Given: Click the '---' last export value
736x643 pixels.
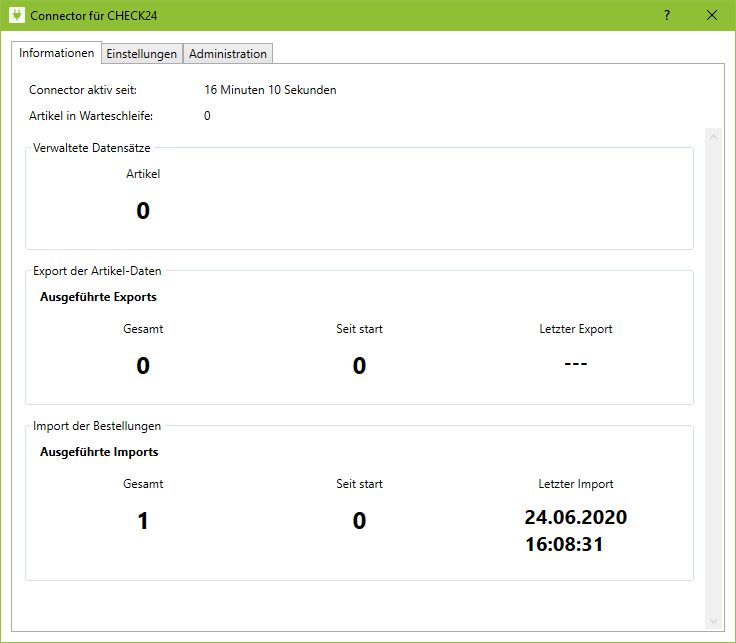Looking at the screenshot, I should click(x=576, y=364).
